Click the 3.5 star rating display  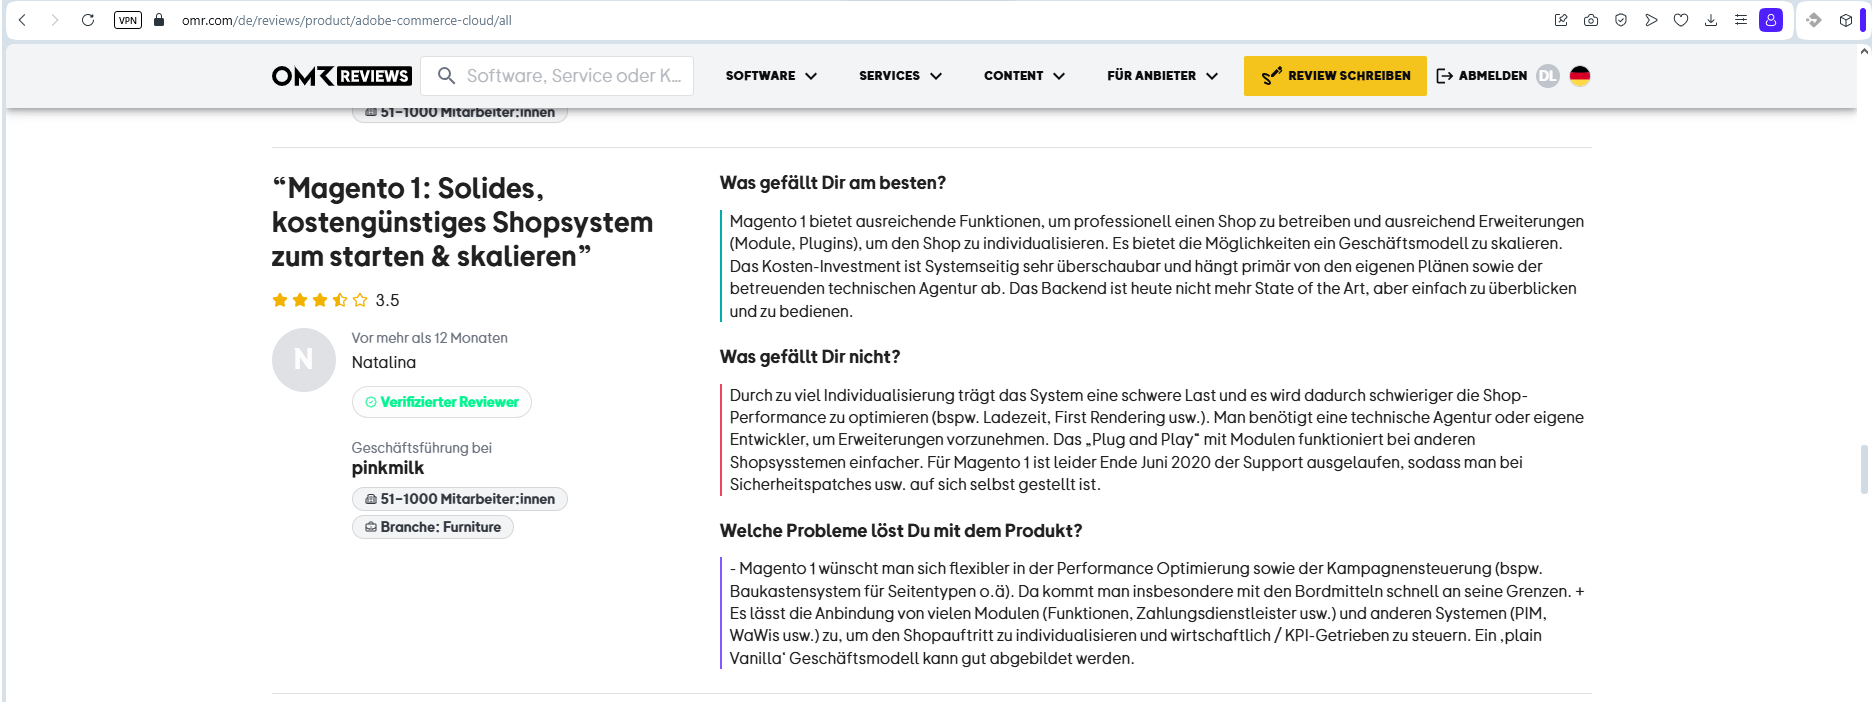click(335, 300)
